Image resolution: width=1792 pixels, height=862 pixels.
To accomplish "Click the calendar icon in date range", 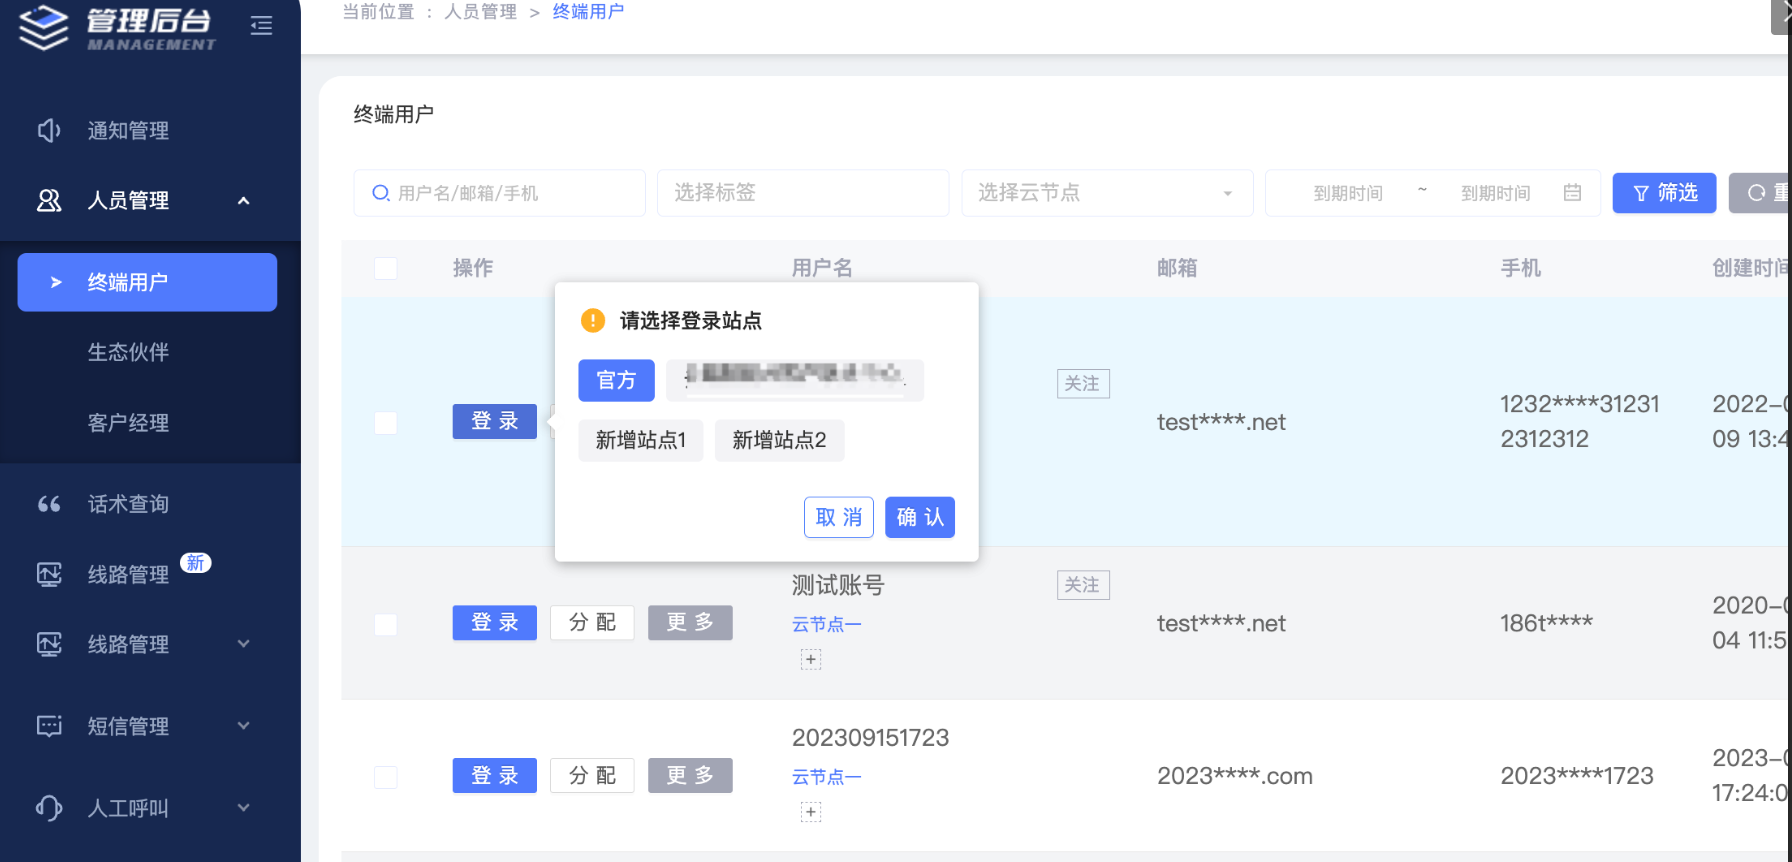I will [x=1572, y=193].
